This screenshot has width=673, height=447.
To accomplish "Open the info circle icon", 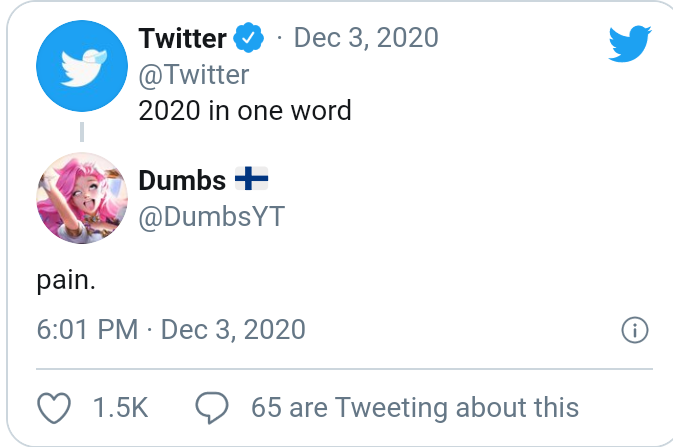I will (635, 330).
